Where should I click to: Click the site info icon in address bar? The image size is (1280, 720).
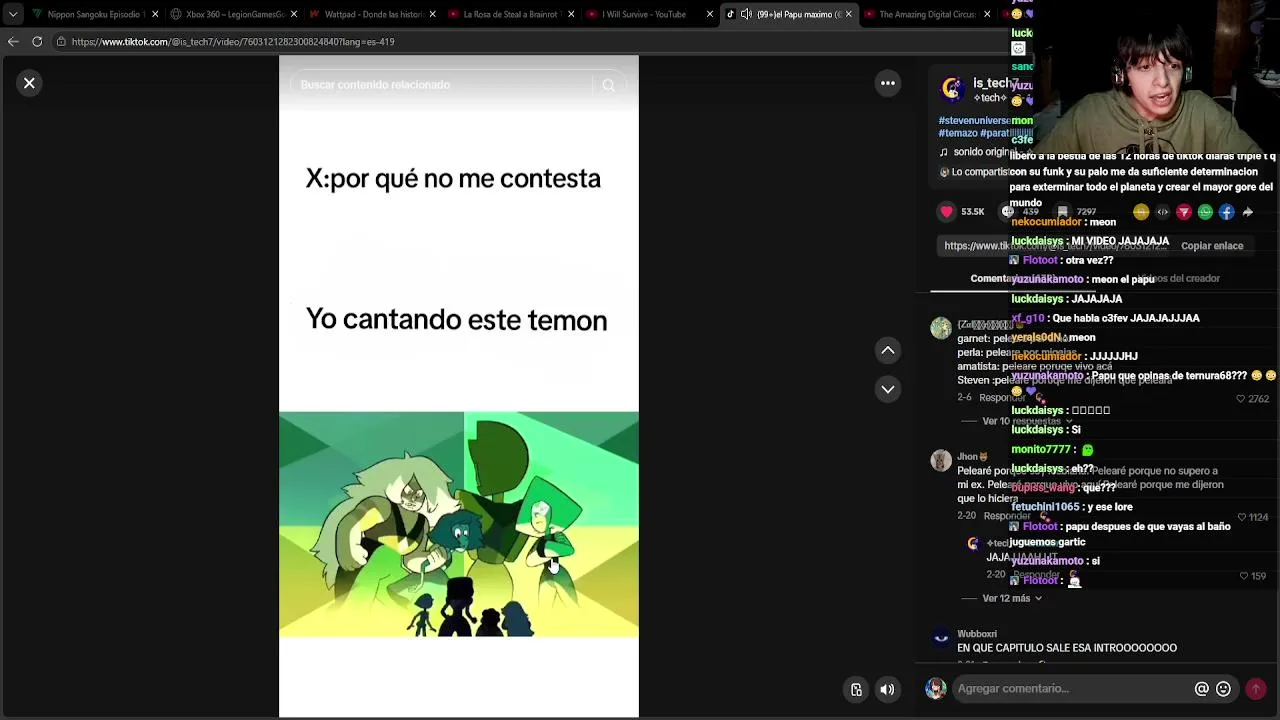61,42
